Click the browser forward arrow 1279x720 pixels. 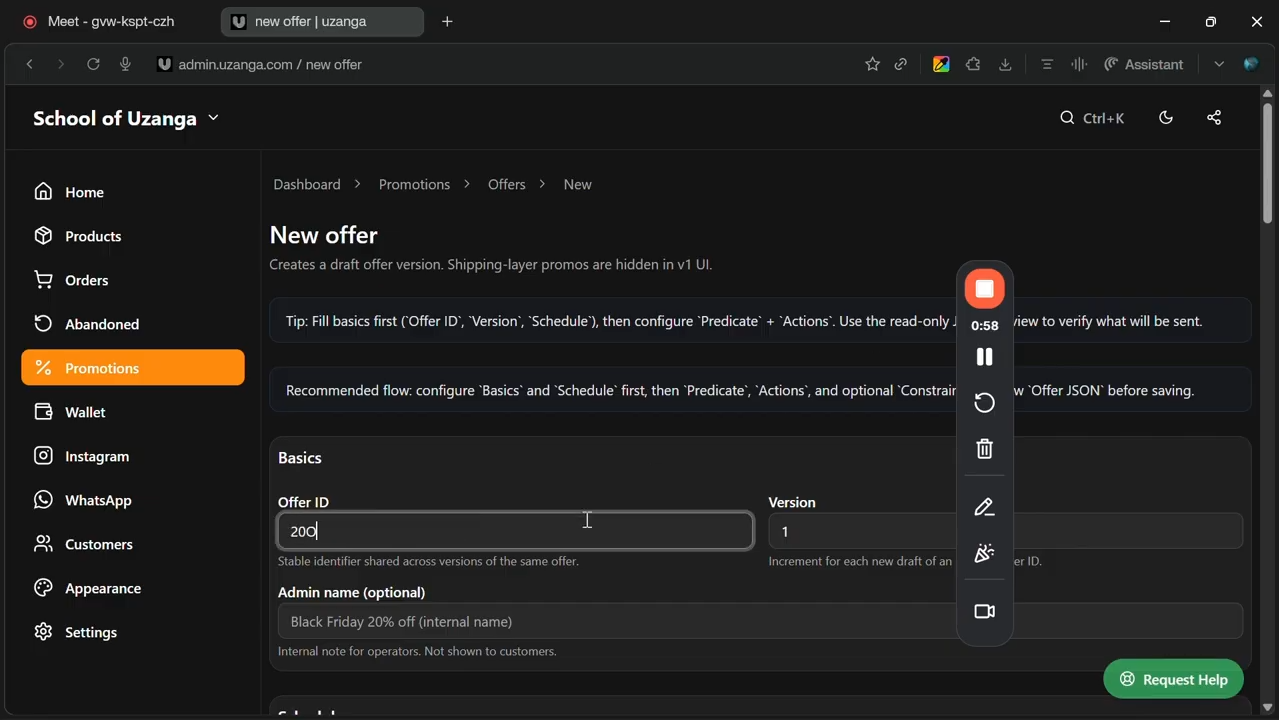pos(61,64)
